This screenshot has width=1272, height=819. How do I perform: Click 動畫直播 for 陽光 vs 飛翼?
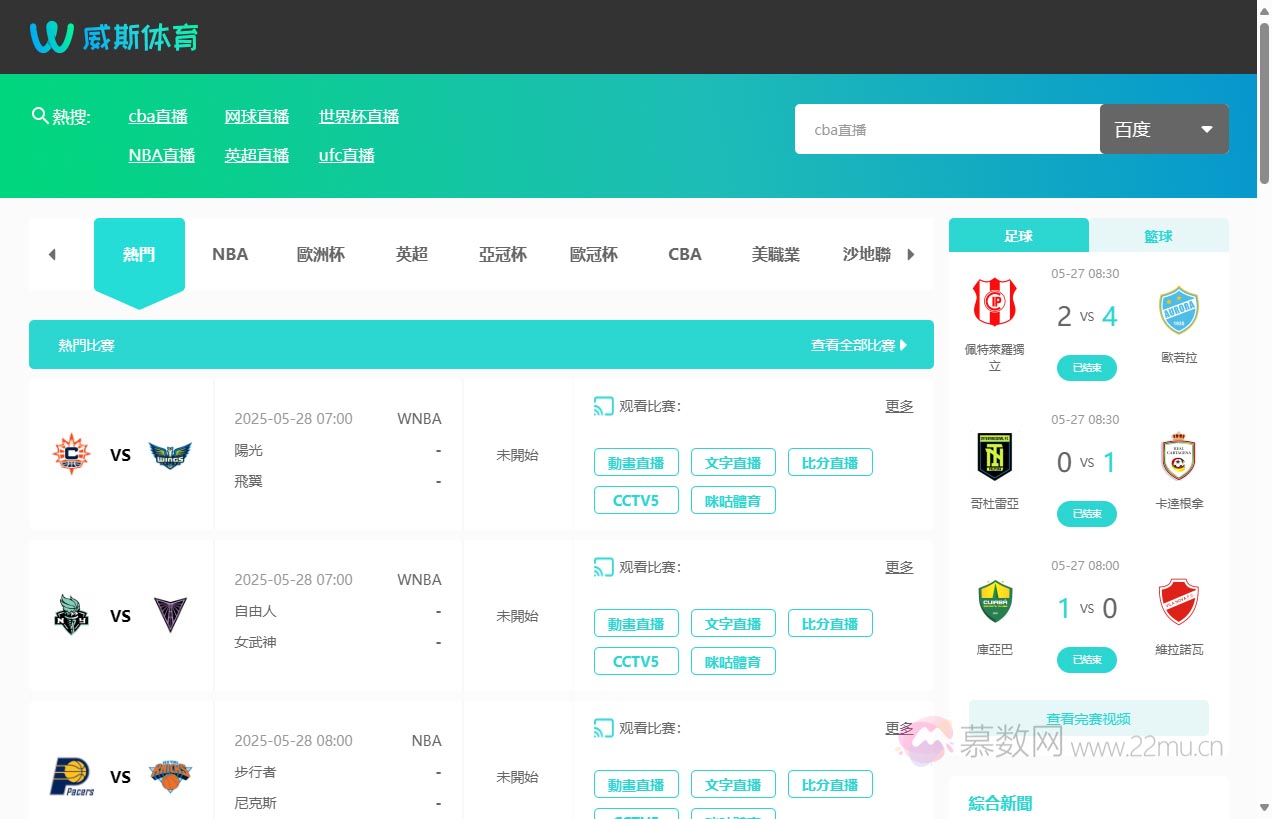pyautogui.click(x=636, y=462)
